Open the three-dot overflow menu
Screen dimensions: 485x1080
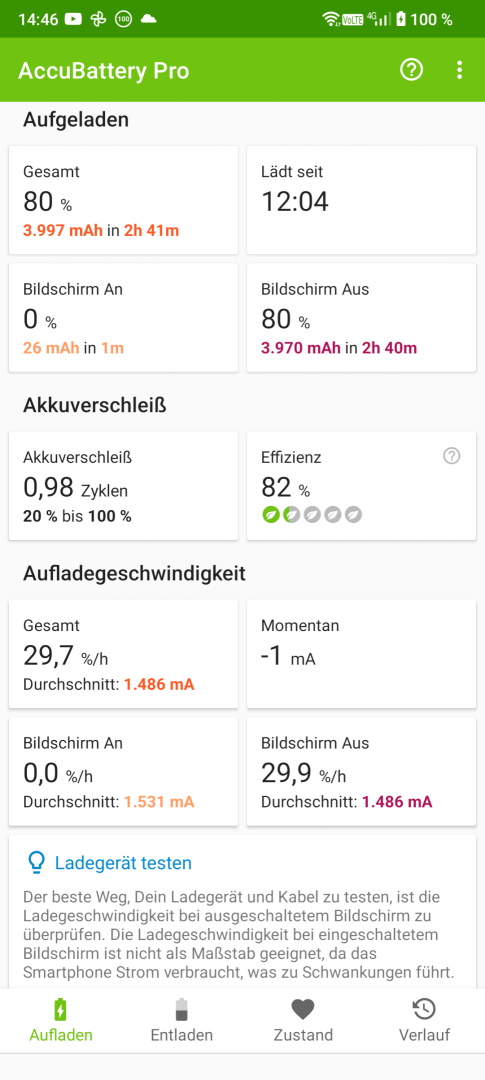point(460,70)
